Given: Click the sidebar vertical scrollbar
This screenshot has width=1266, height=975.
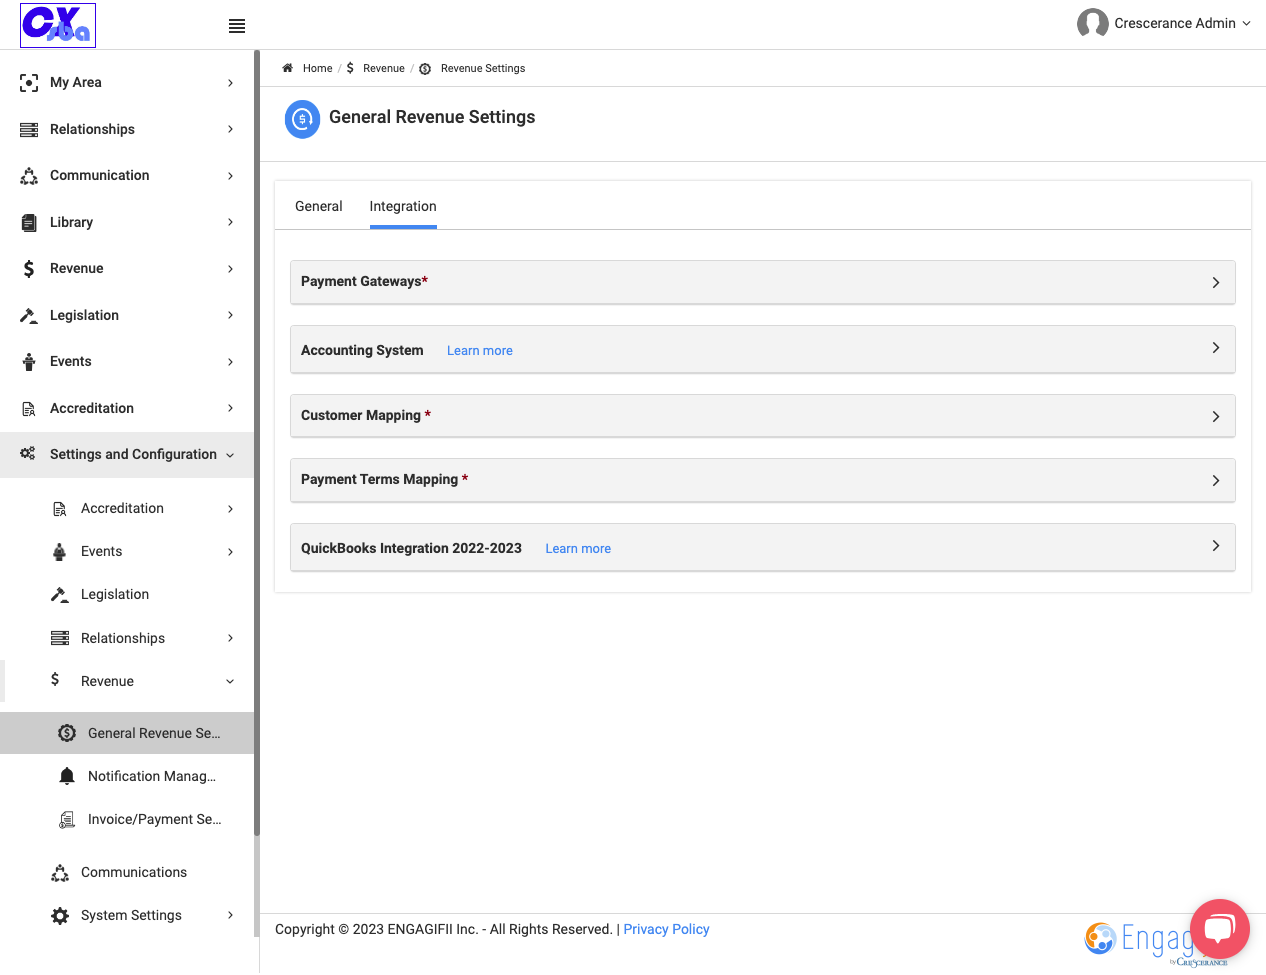Looking at the screenshot, I should [257, 443].
